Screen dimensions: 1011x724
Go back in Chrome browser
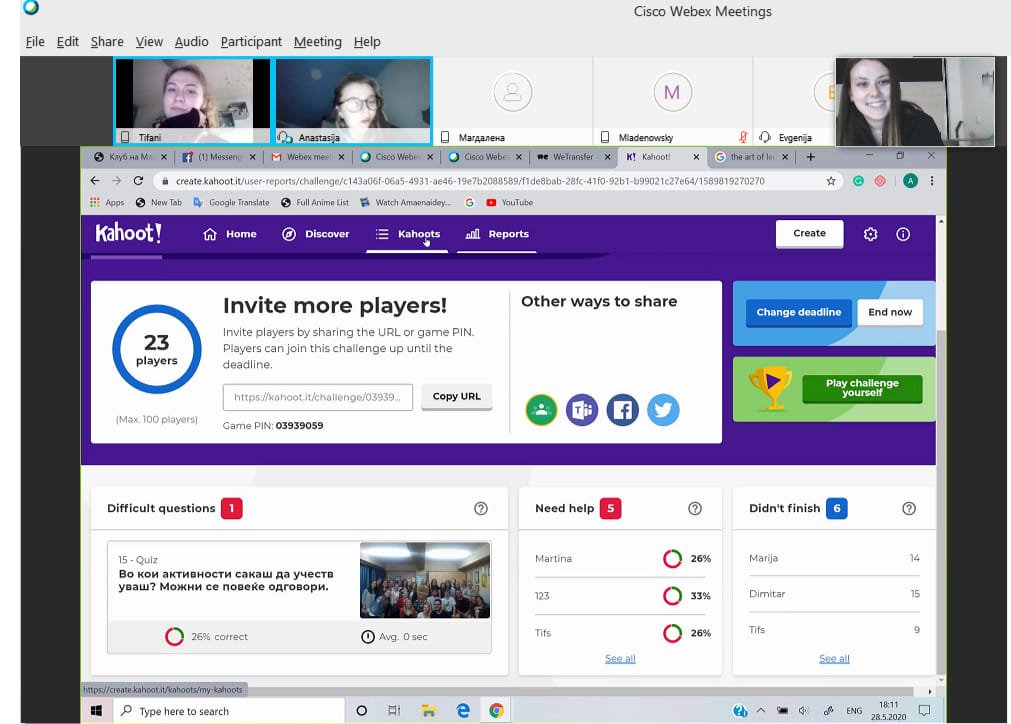(x=95, y=181)
